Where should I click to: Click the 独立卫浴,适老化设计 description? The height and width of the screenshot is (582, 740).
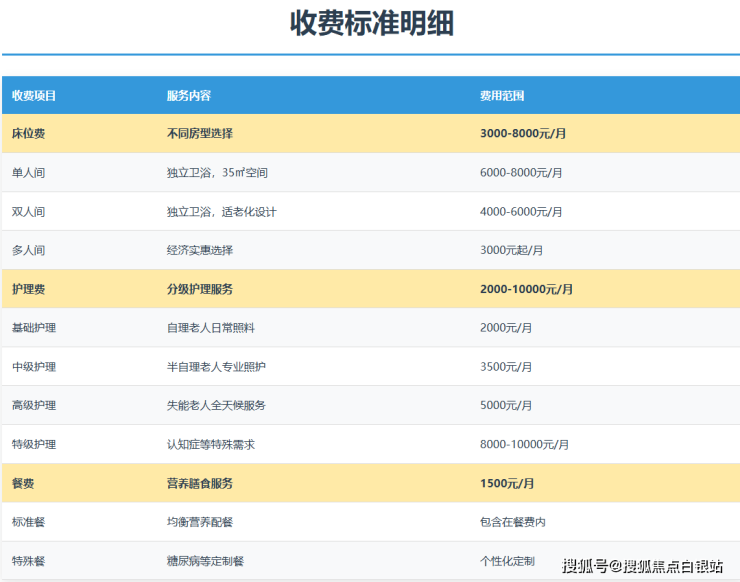tap(221, 211)
